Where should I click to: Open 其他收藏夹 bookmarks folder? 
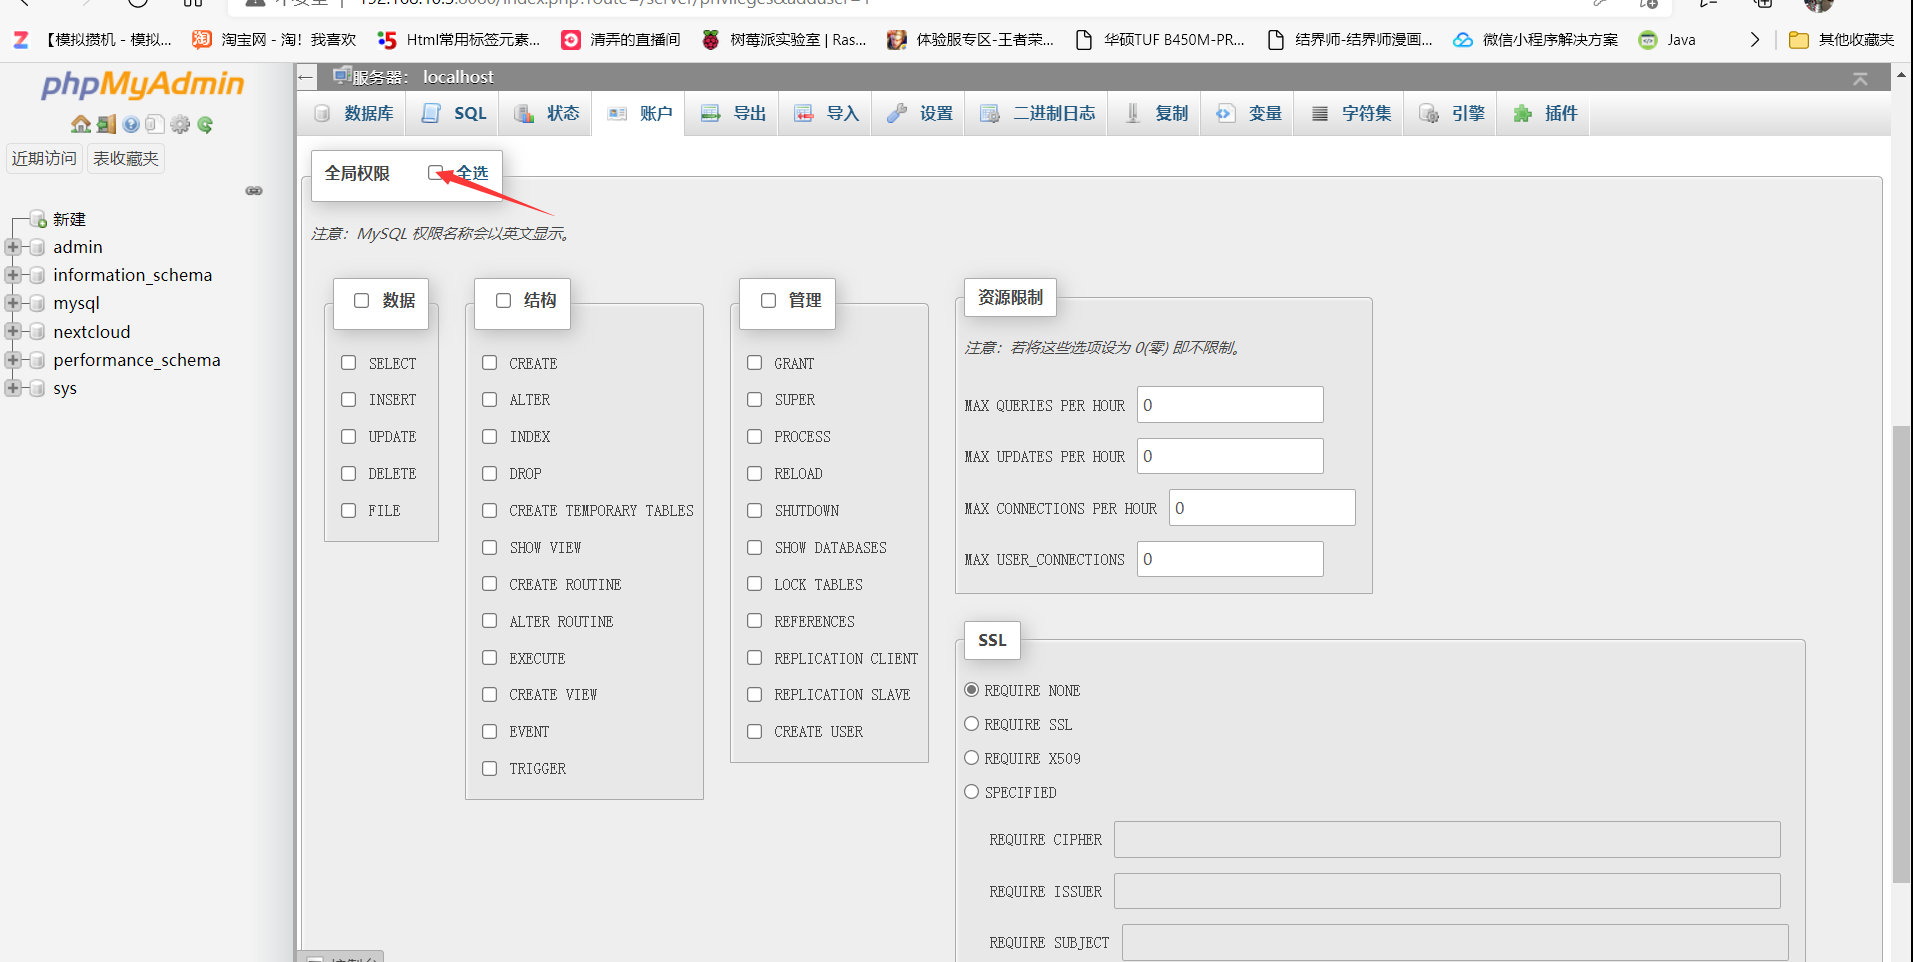(1842, 40)
